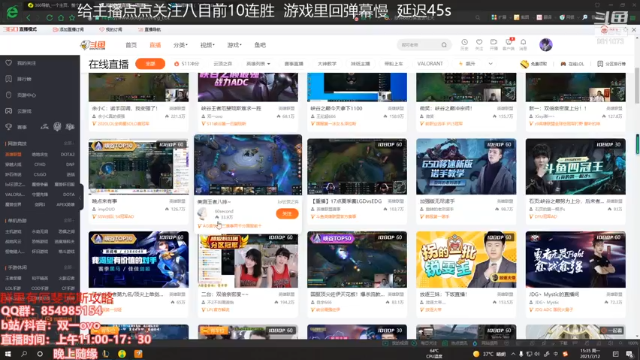Open the 650移速新版诺手教学 stream thumbnail
This screenshot has width=640, height=360.
click(x=466, y=167)
